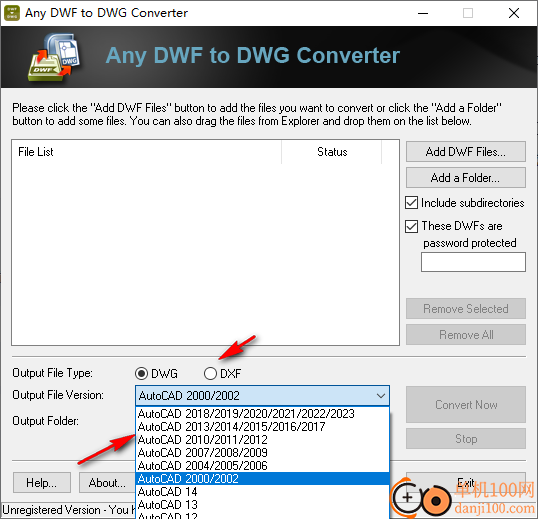Click the Remove All button
The height and width of the screenshot is (519, 538).
466,335
